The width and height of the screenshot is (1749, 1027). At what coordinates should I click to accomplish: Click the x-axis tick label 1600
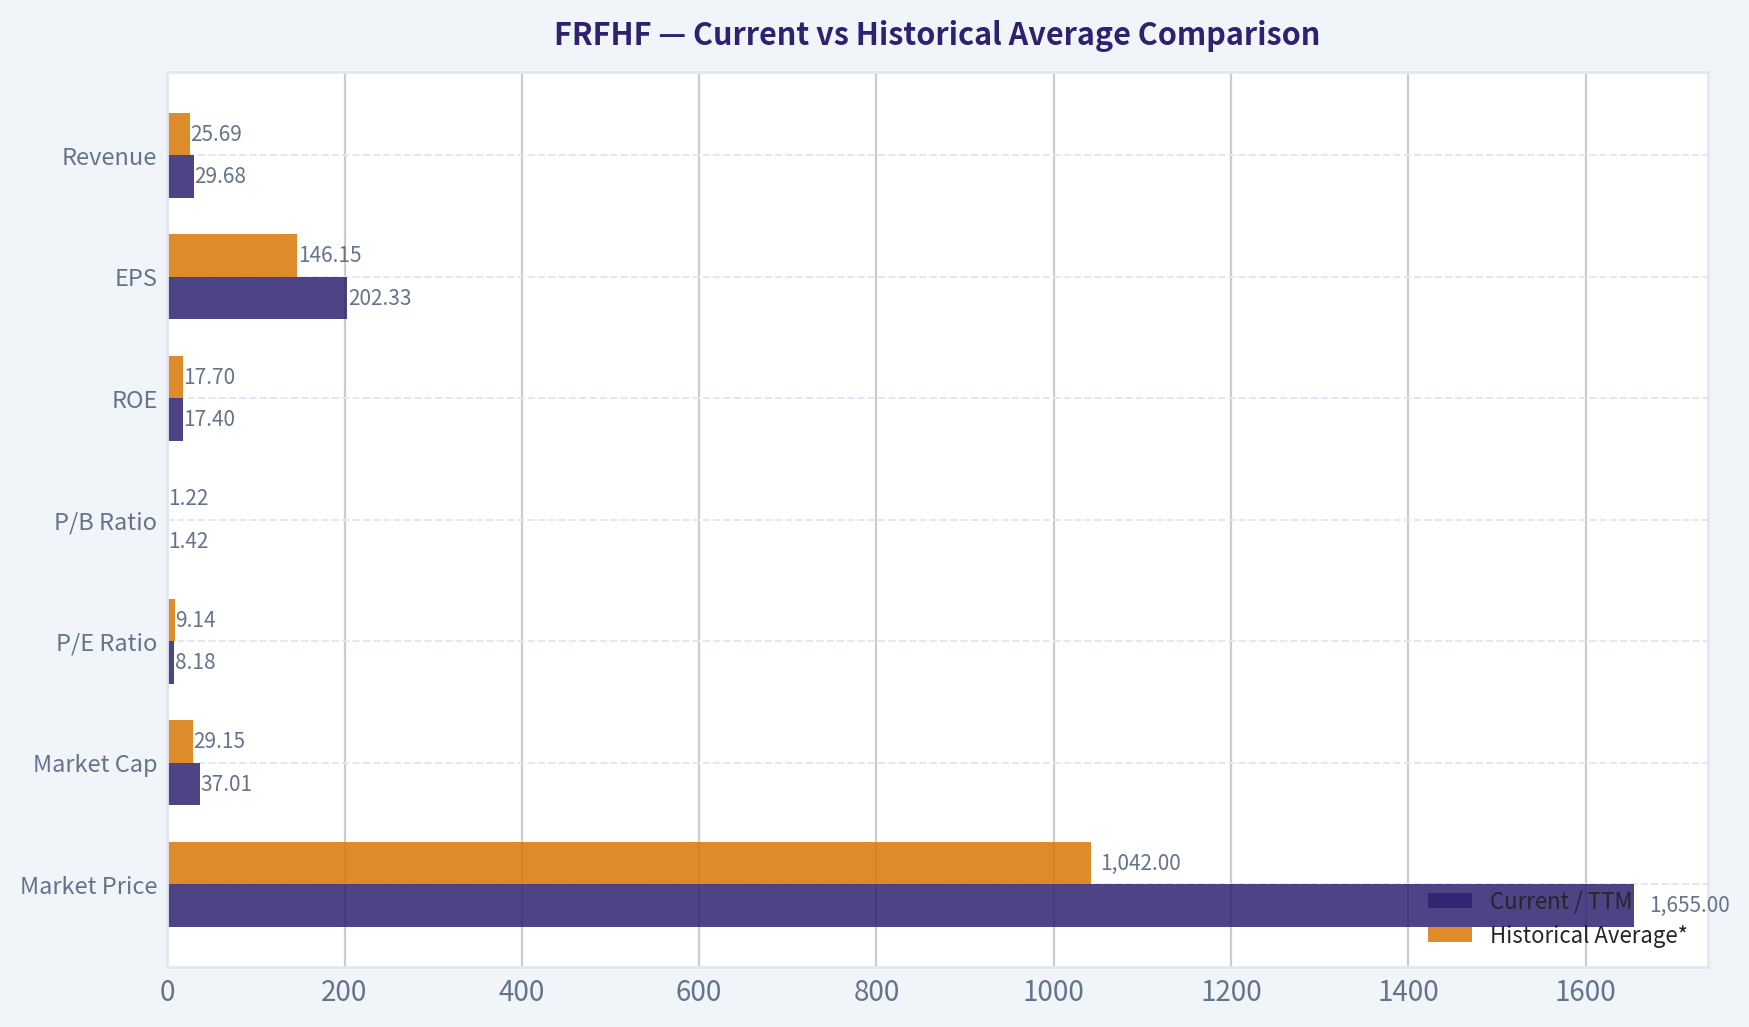1586,992
